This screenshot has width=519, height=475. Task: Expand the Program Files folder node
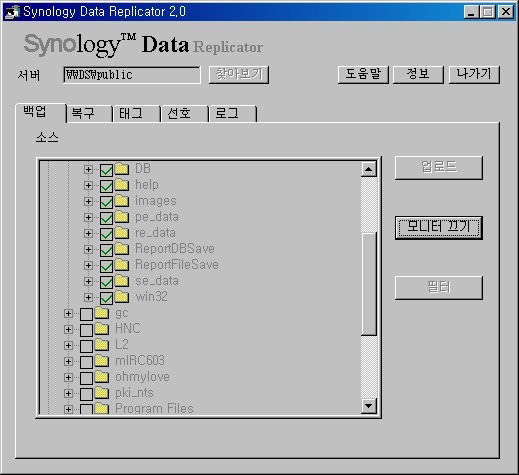(68, 409)
